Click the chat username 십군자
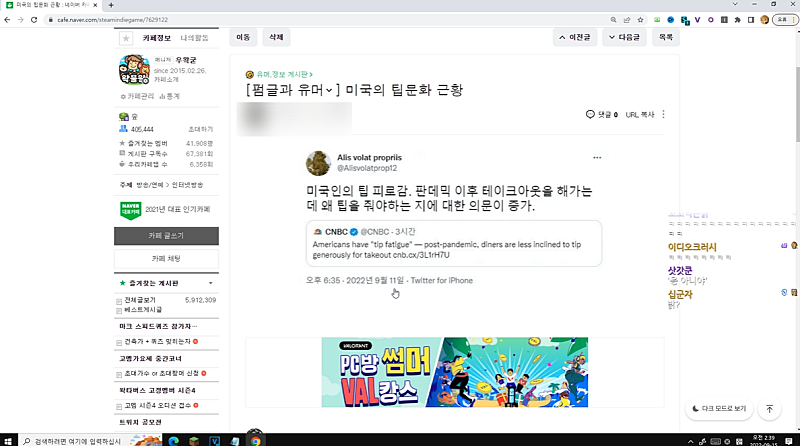The width and height of the screenshot is (800, 446). (680, 294)
